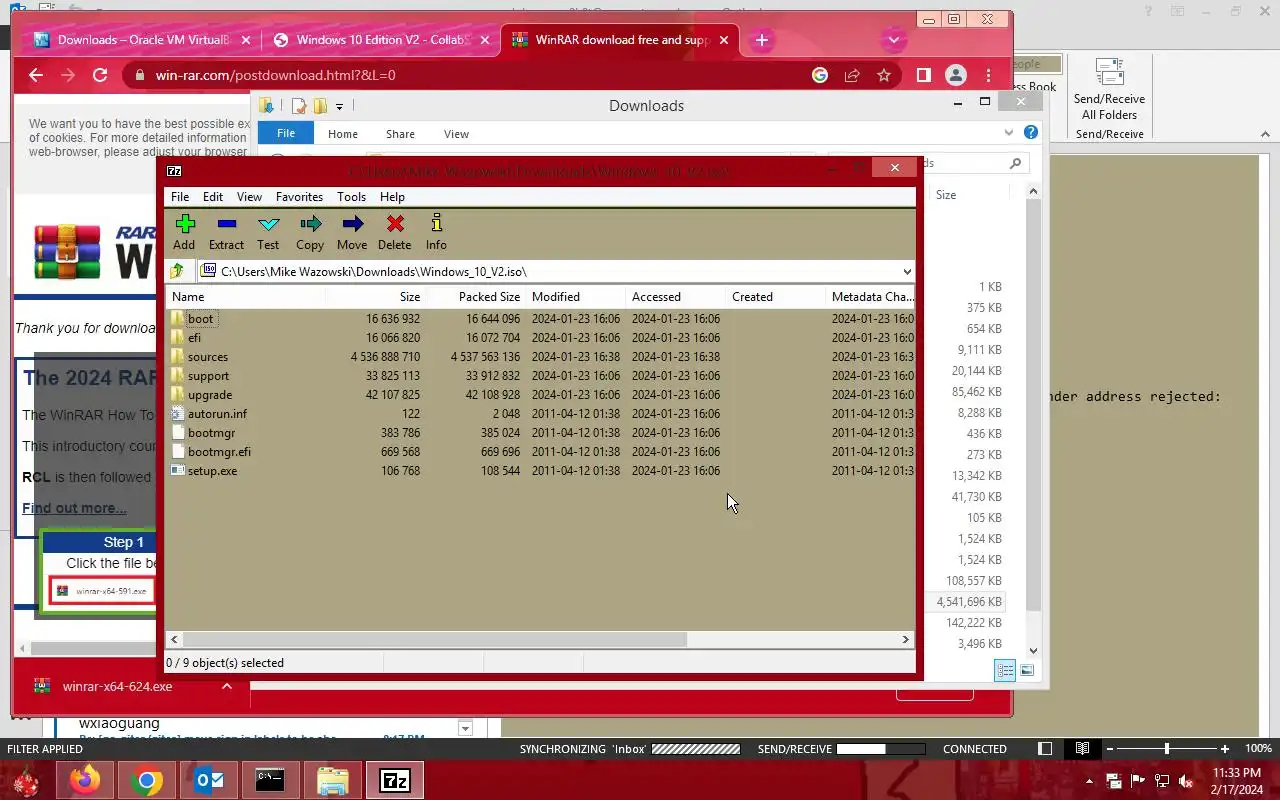
Task: Open Chrome from the taskbar
Action: point(147,780)
